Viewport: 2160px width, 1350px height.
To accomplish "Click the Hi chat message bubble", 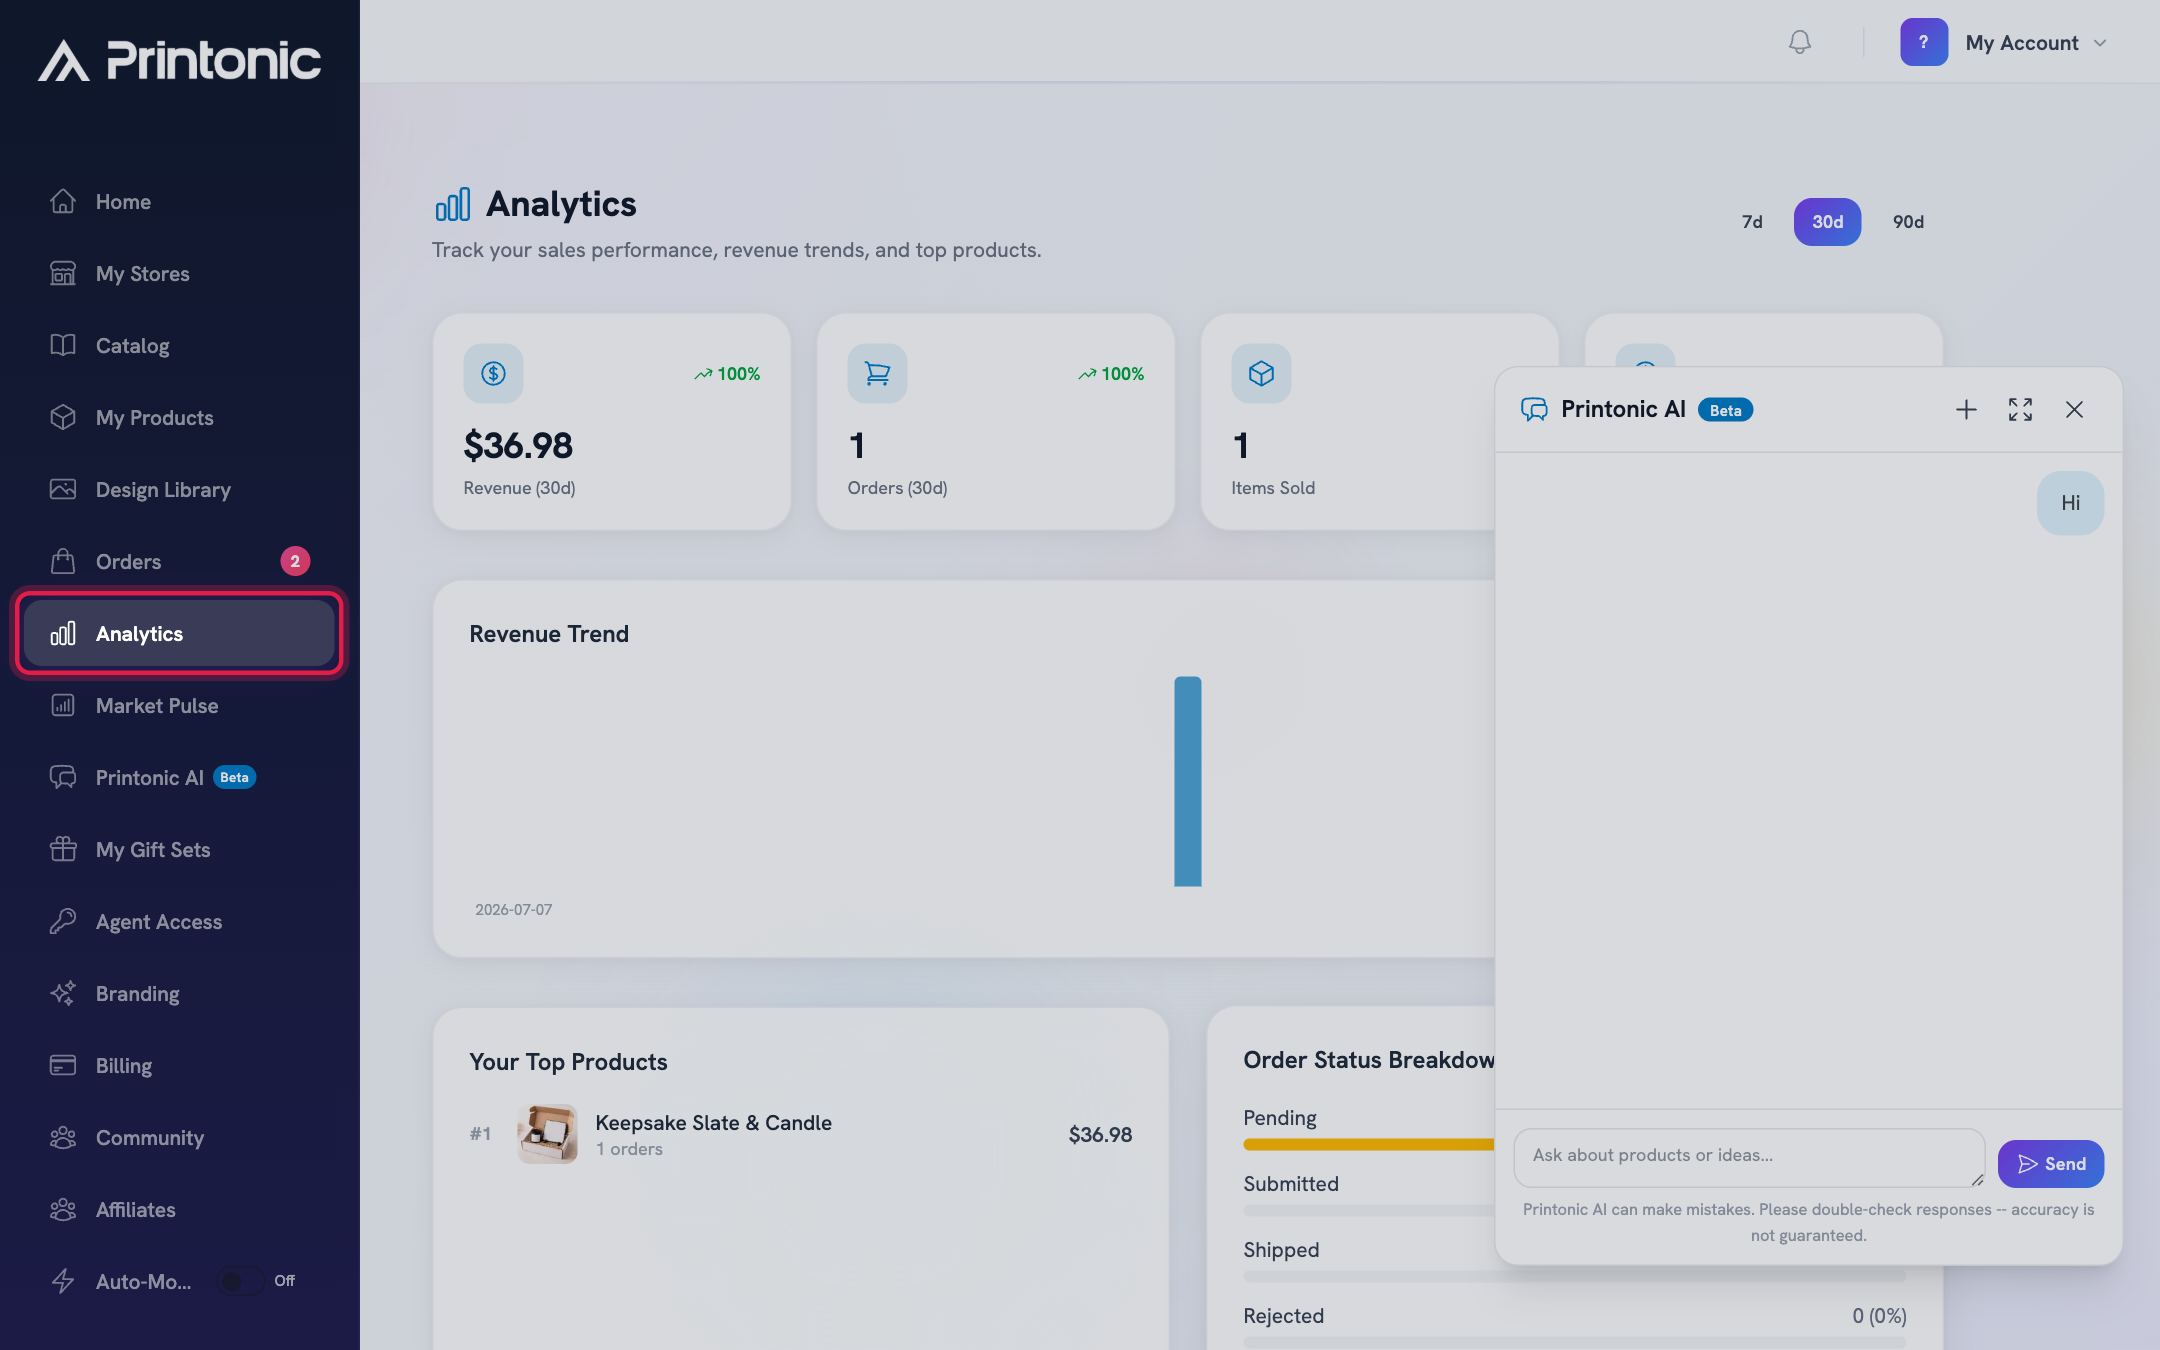I will (x=2070, y=503).
